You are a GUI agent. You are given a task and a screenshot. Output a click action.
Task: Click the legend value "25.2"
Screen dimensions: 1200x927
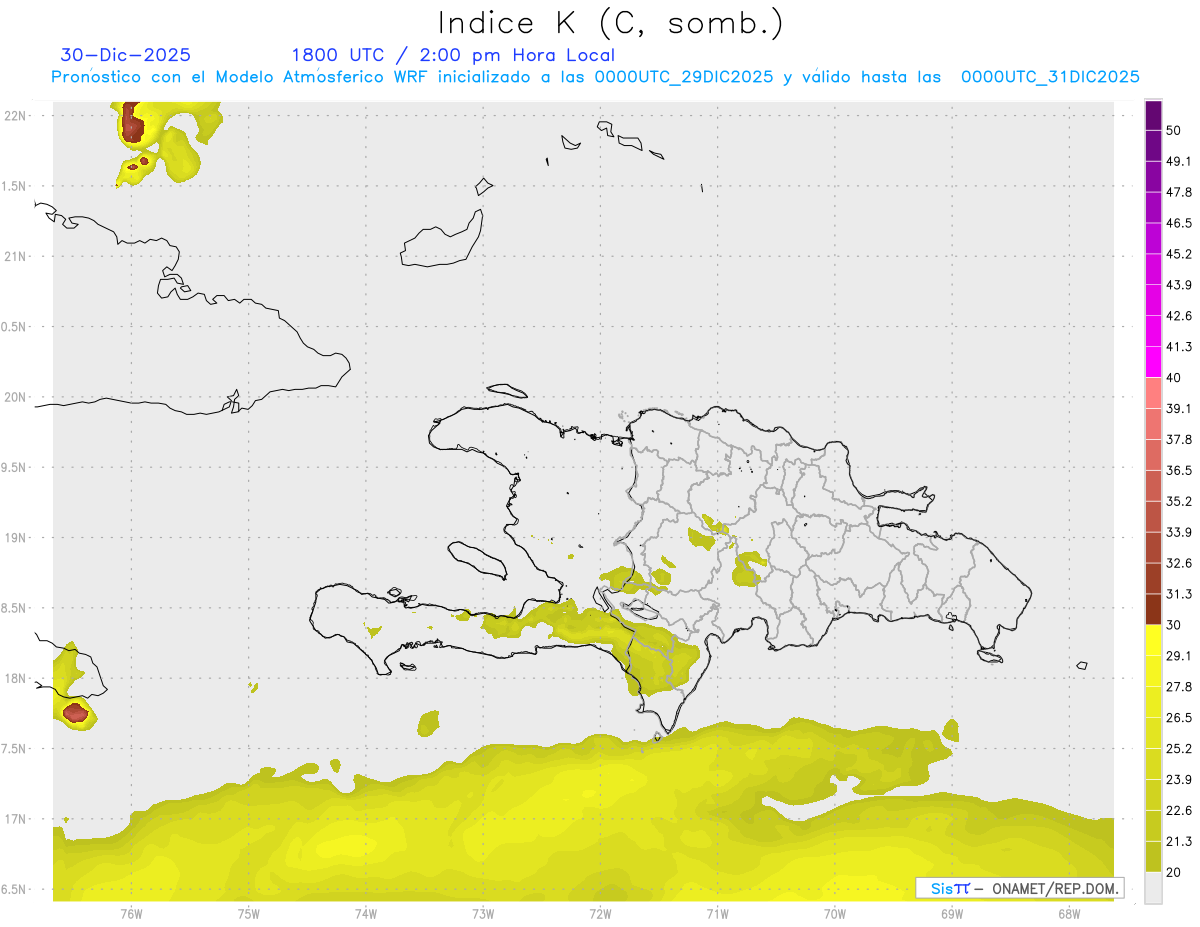coord(1179,749)
